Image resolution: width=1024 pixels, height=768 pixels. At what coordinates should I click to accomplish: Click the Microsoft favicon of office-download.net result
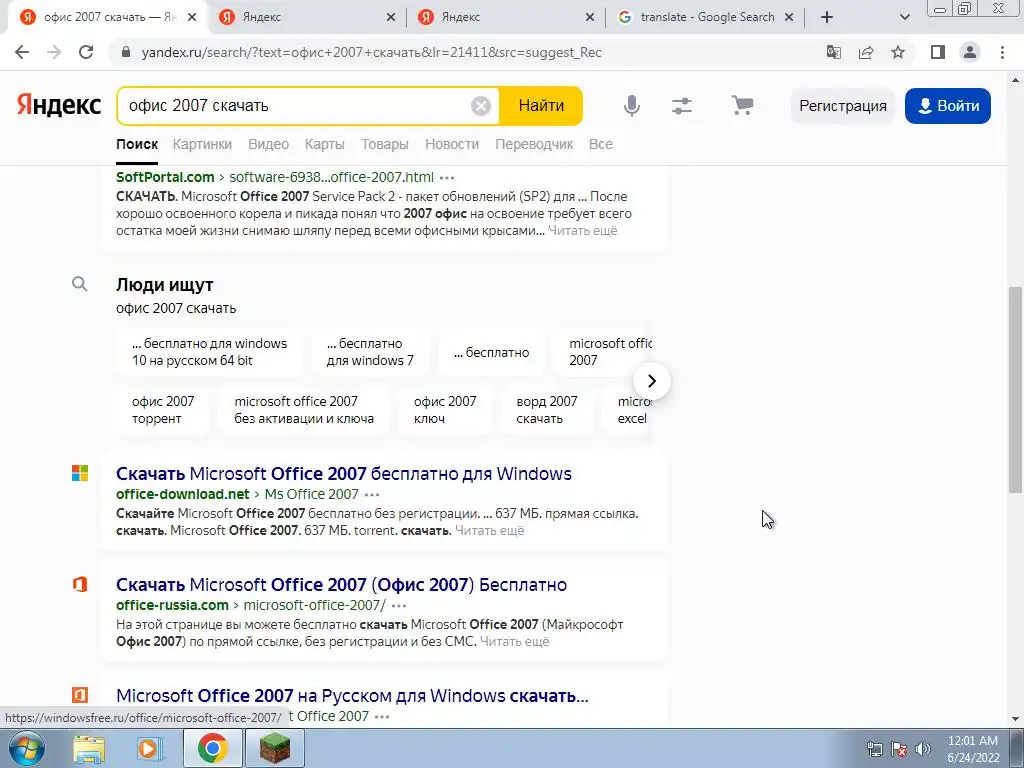click(80, 473)
